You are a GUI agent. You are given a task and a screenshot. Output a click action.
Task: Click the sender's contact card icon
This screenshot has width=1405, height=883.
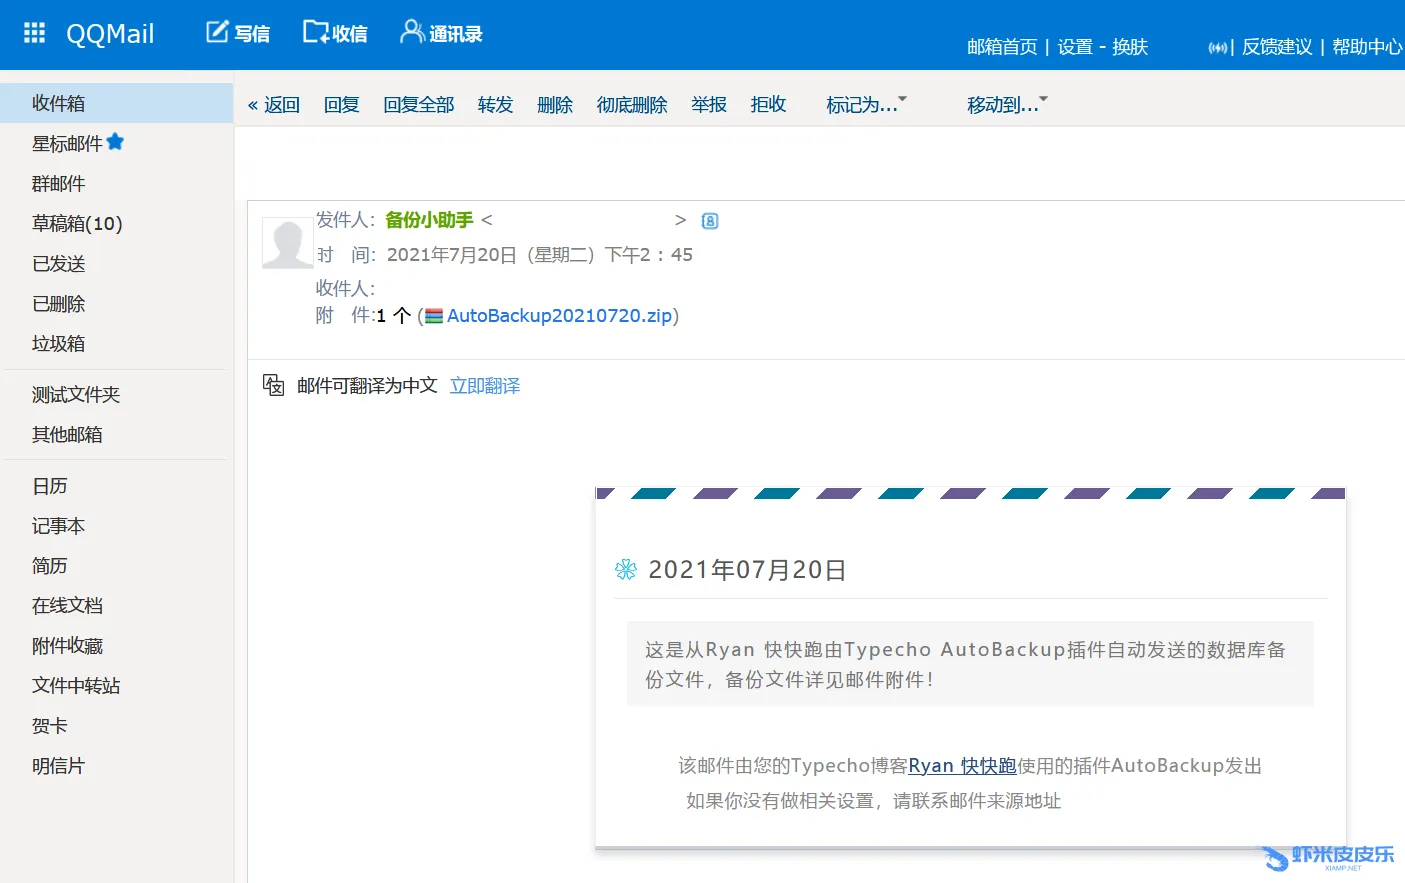click(710, 221)
